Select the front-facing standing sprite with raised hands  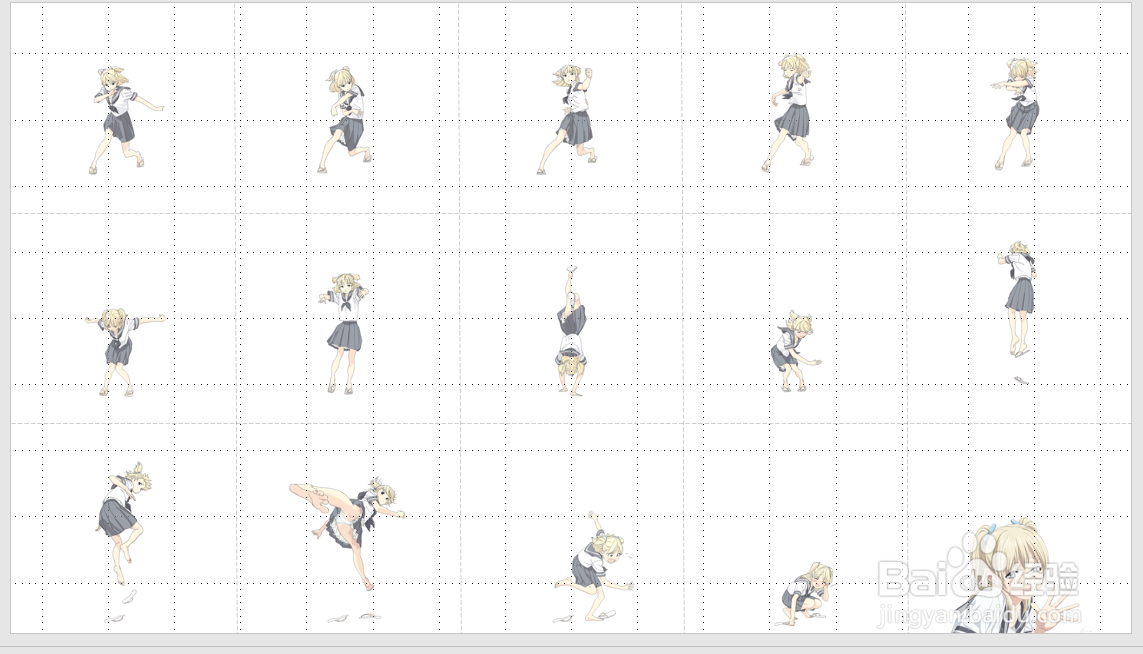pos(344,334)
